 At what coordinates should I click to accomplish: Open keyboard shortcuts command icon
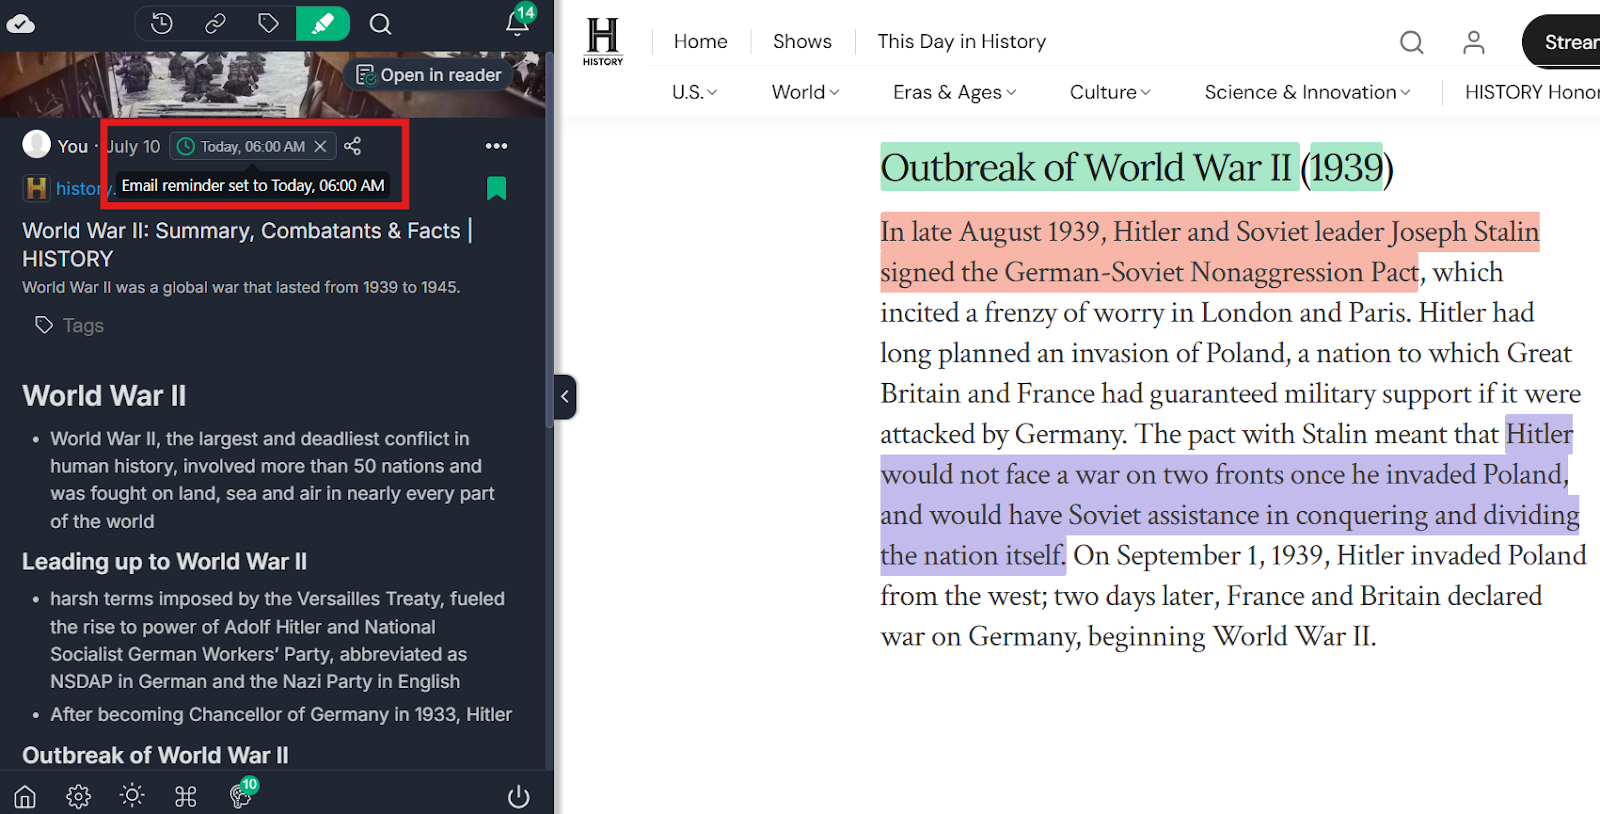pos(186,796)
